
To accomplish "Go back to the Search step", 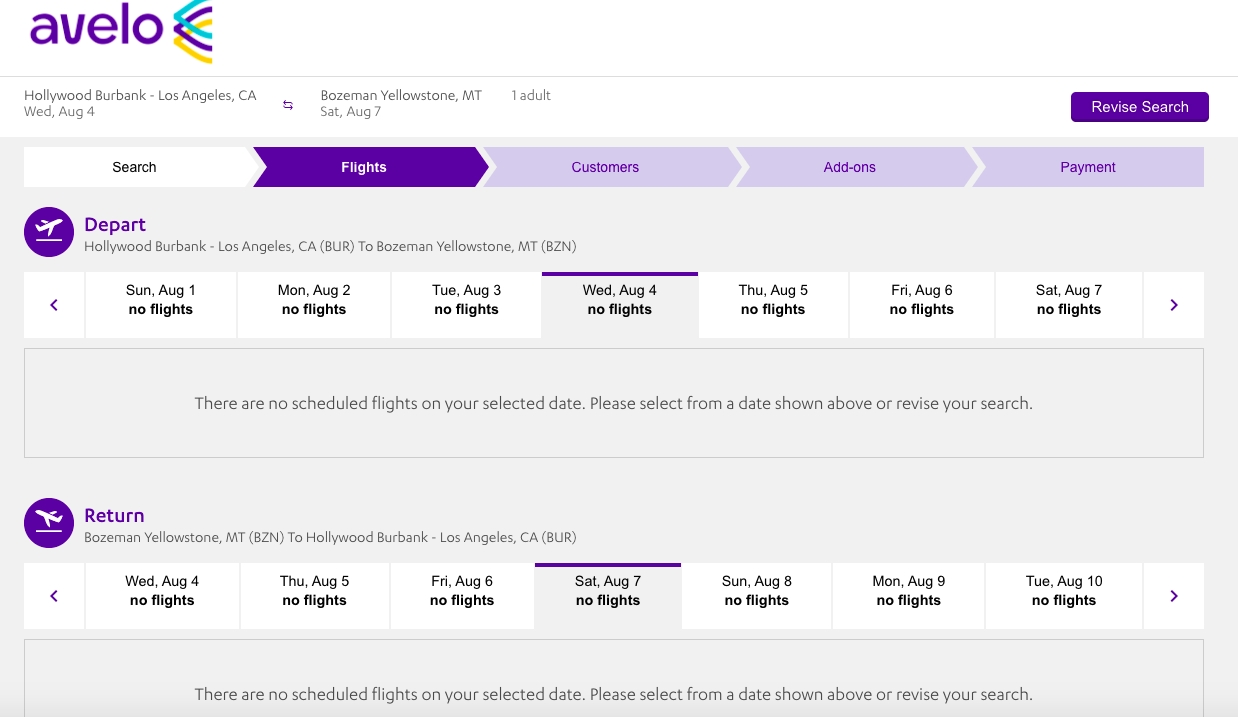I will 135,167.
